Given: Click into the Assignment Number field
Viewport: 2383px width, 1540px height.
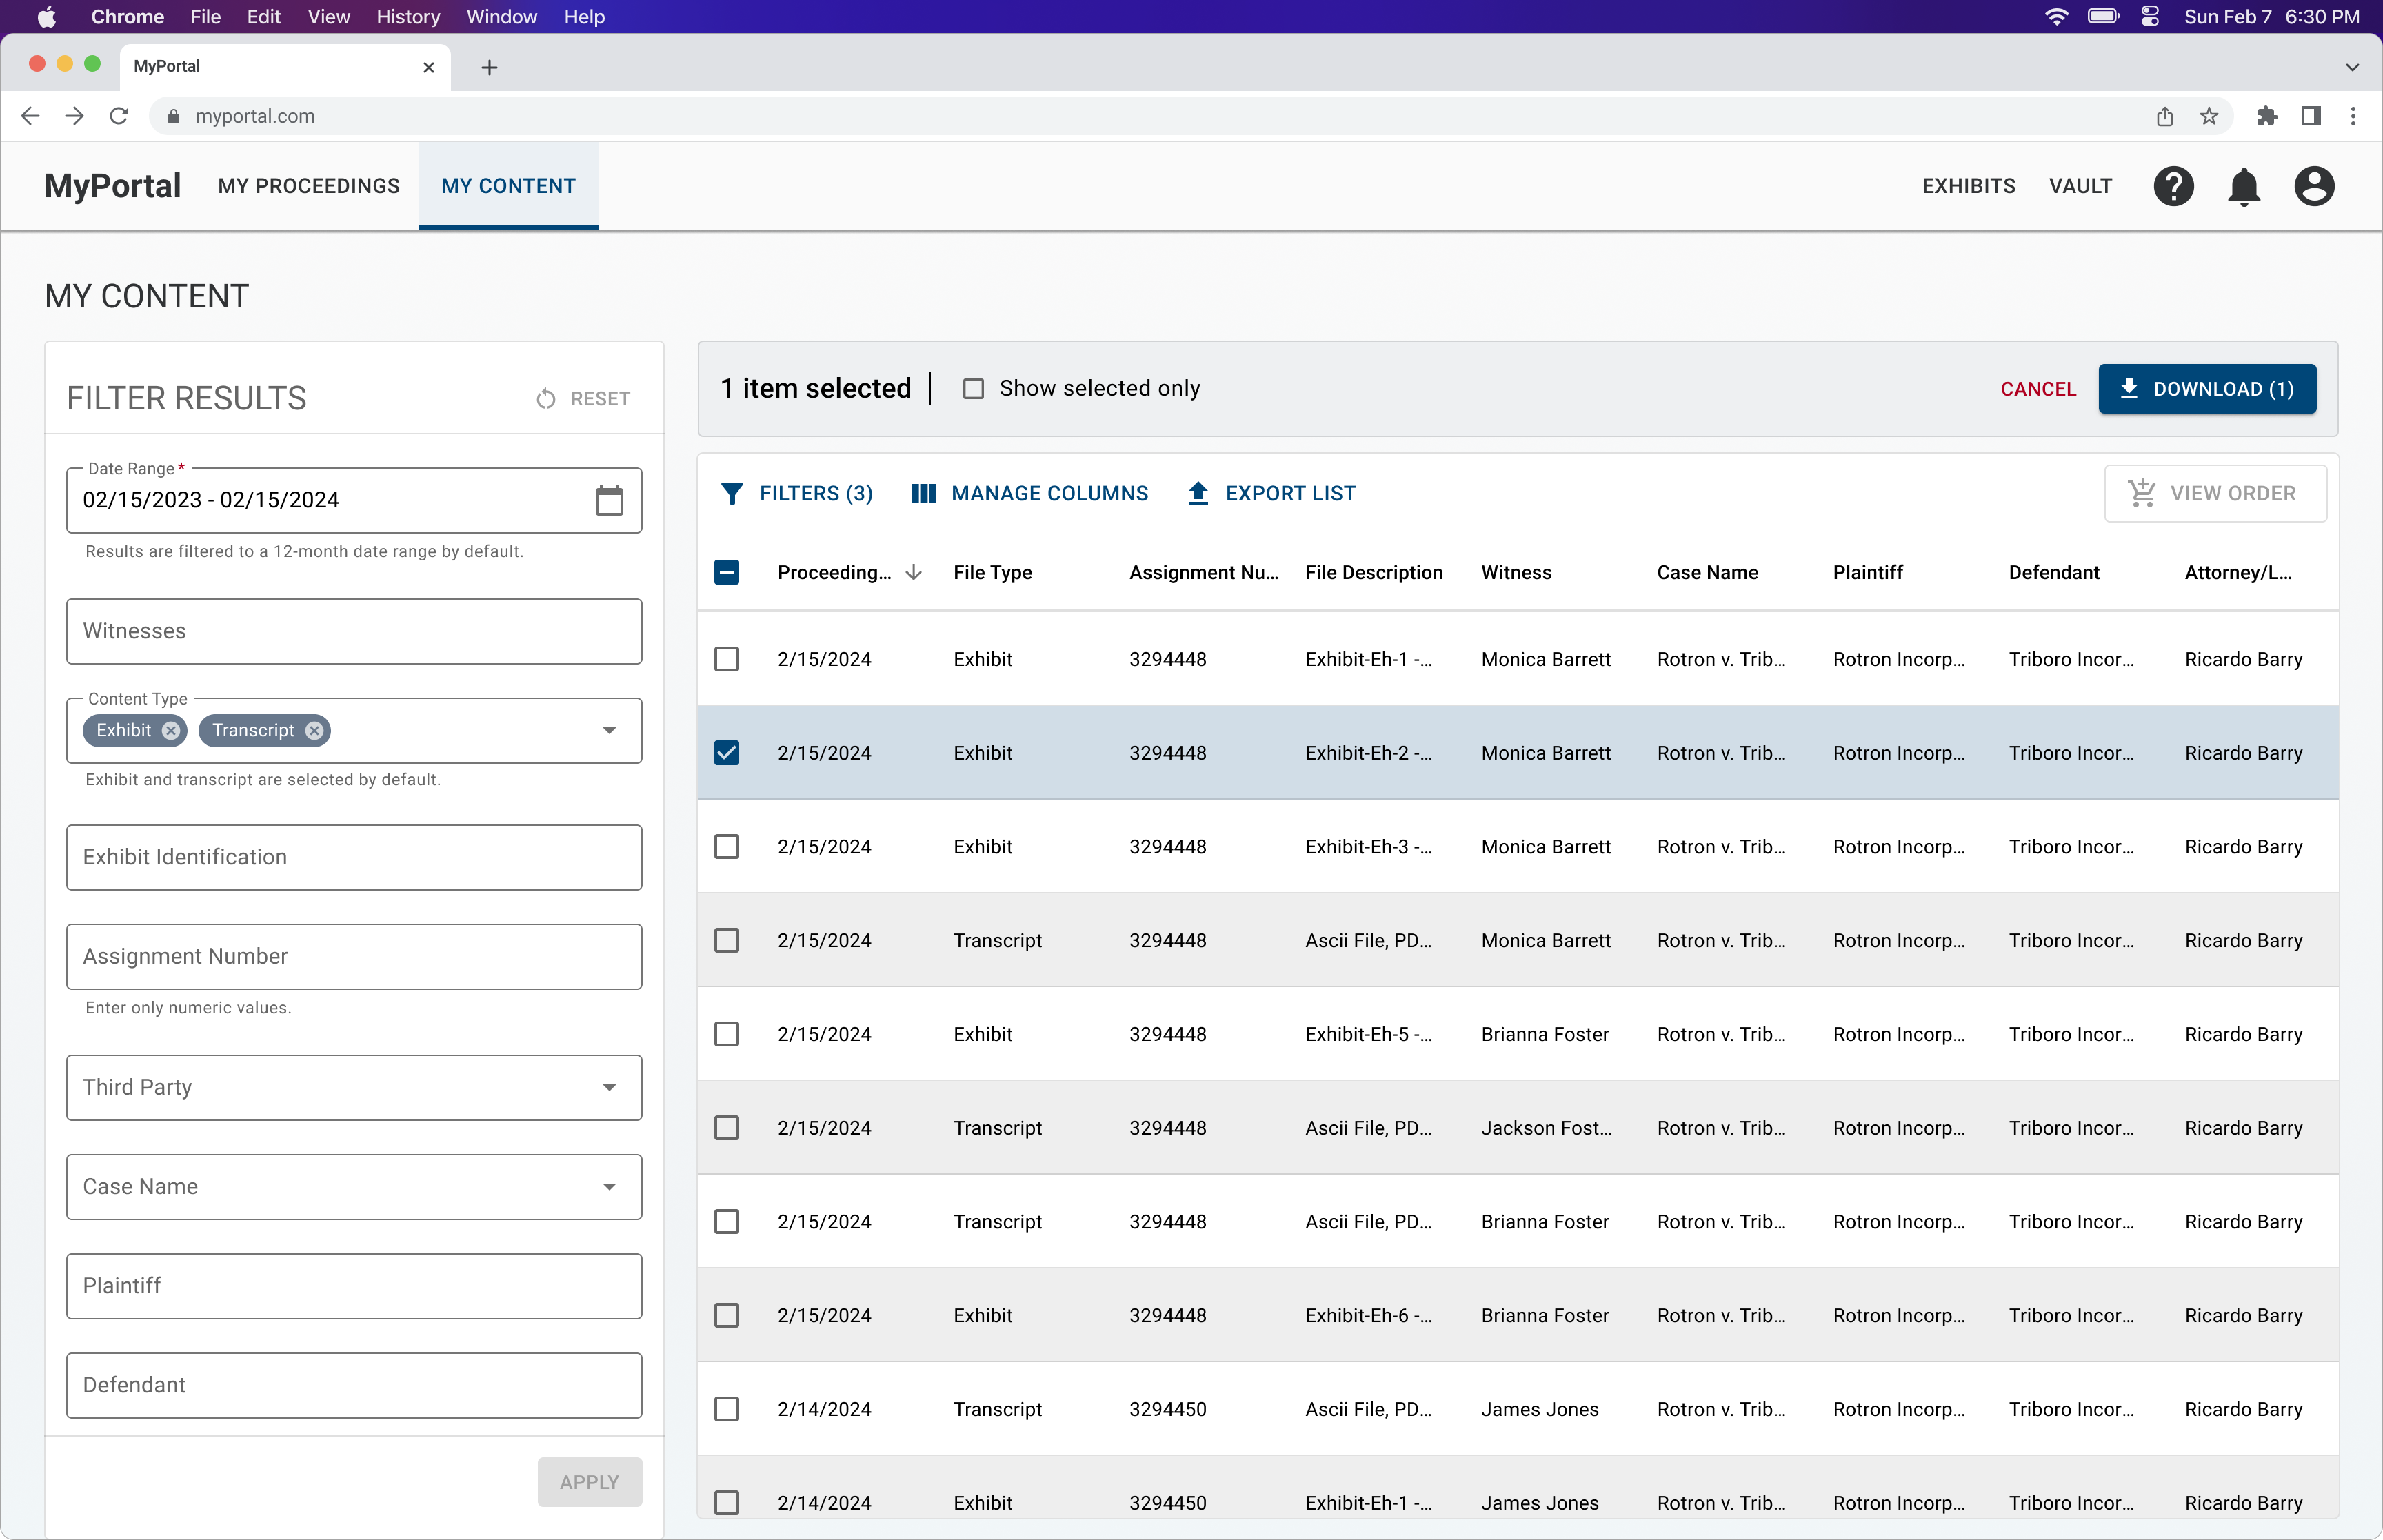Looking at the screenshot, I should 354,957.
